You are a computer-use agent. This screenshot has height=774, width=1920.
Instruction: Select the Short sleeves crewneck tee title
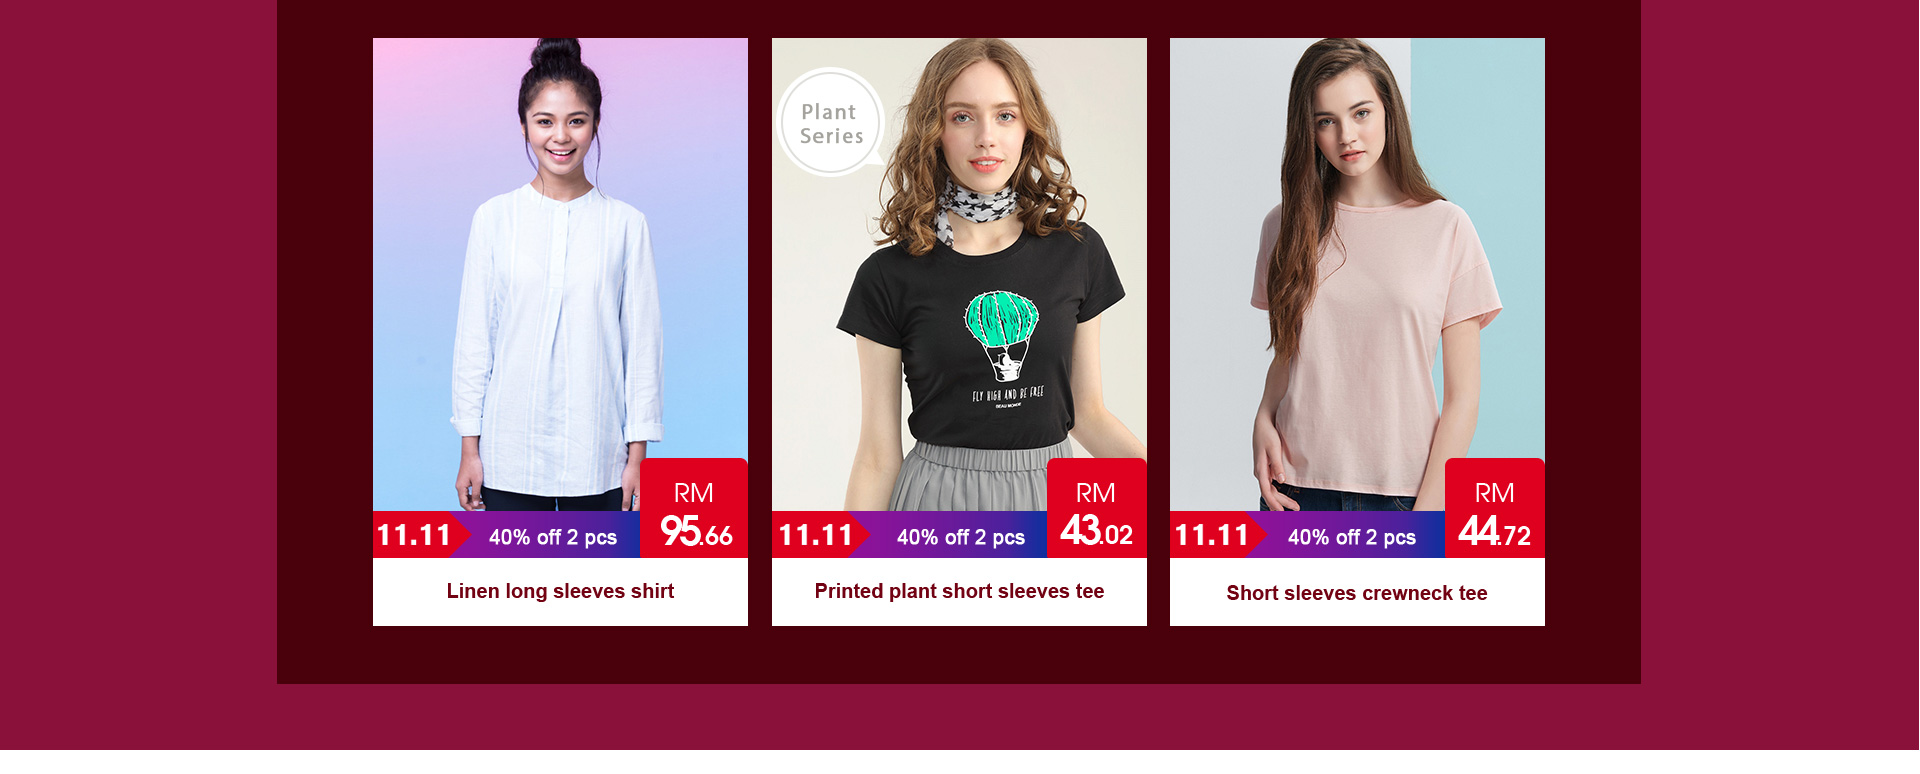coord(1357,593)
